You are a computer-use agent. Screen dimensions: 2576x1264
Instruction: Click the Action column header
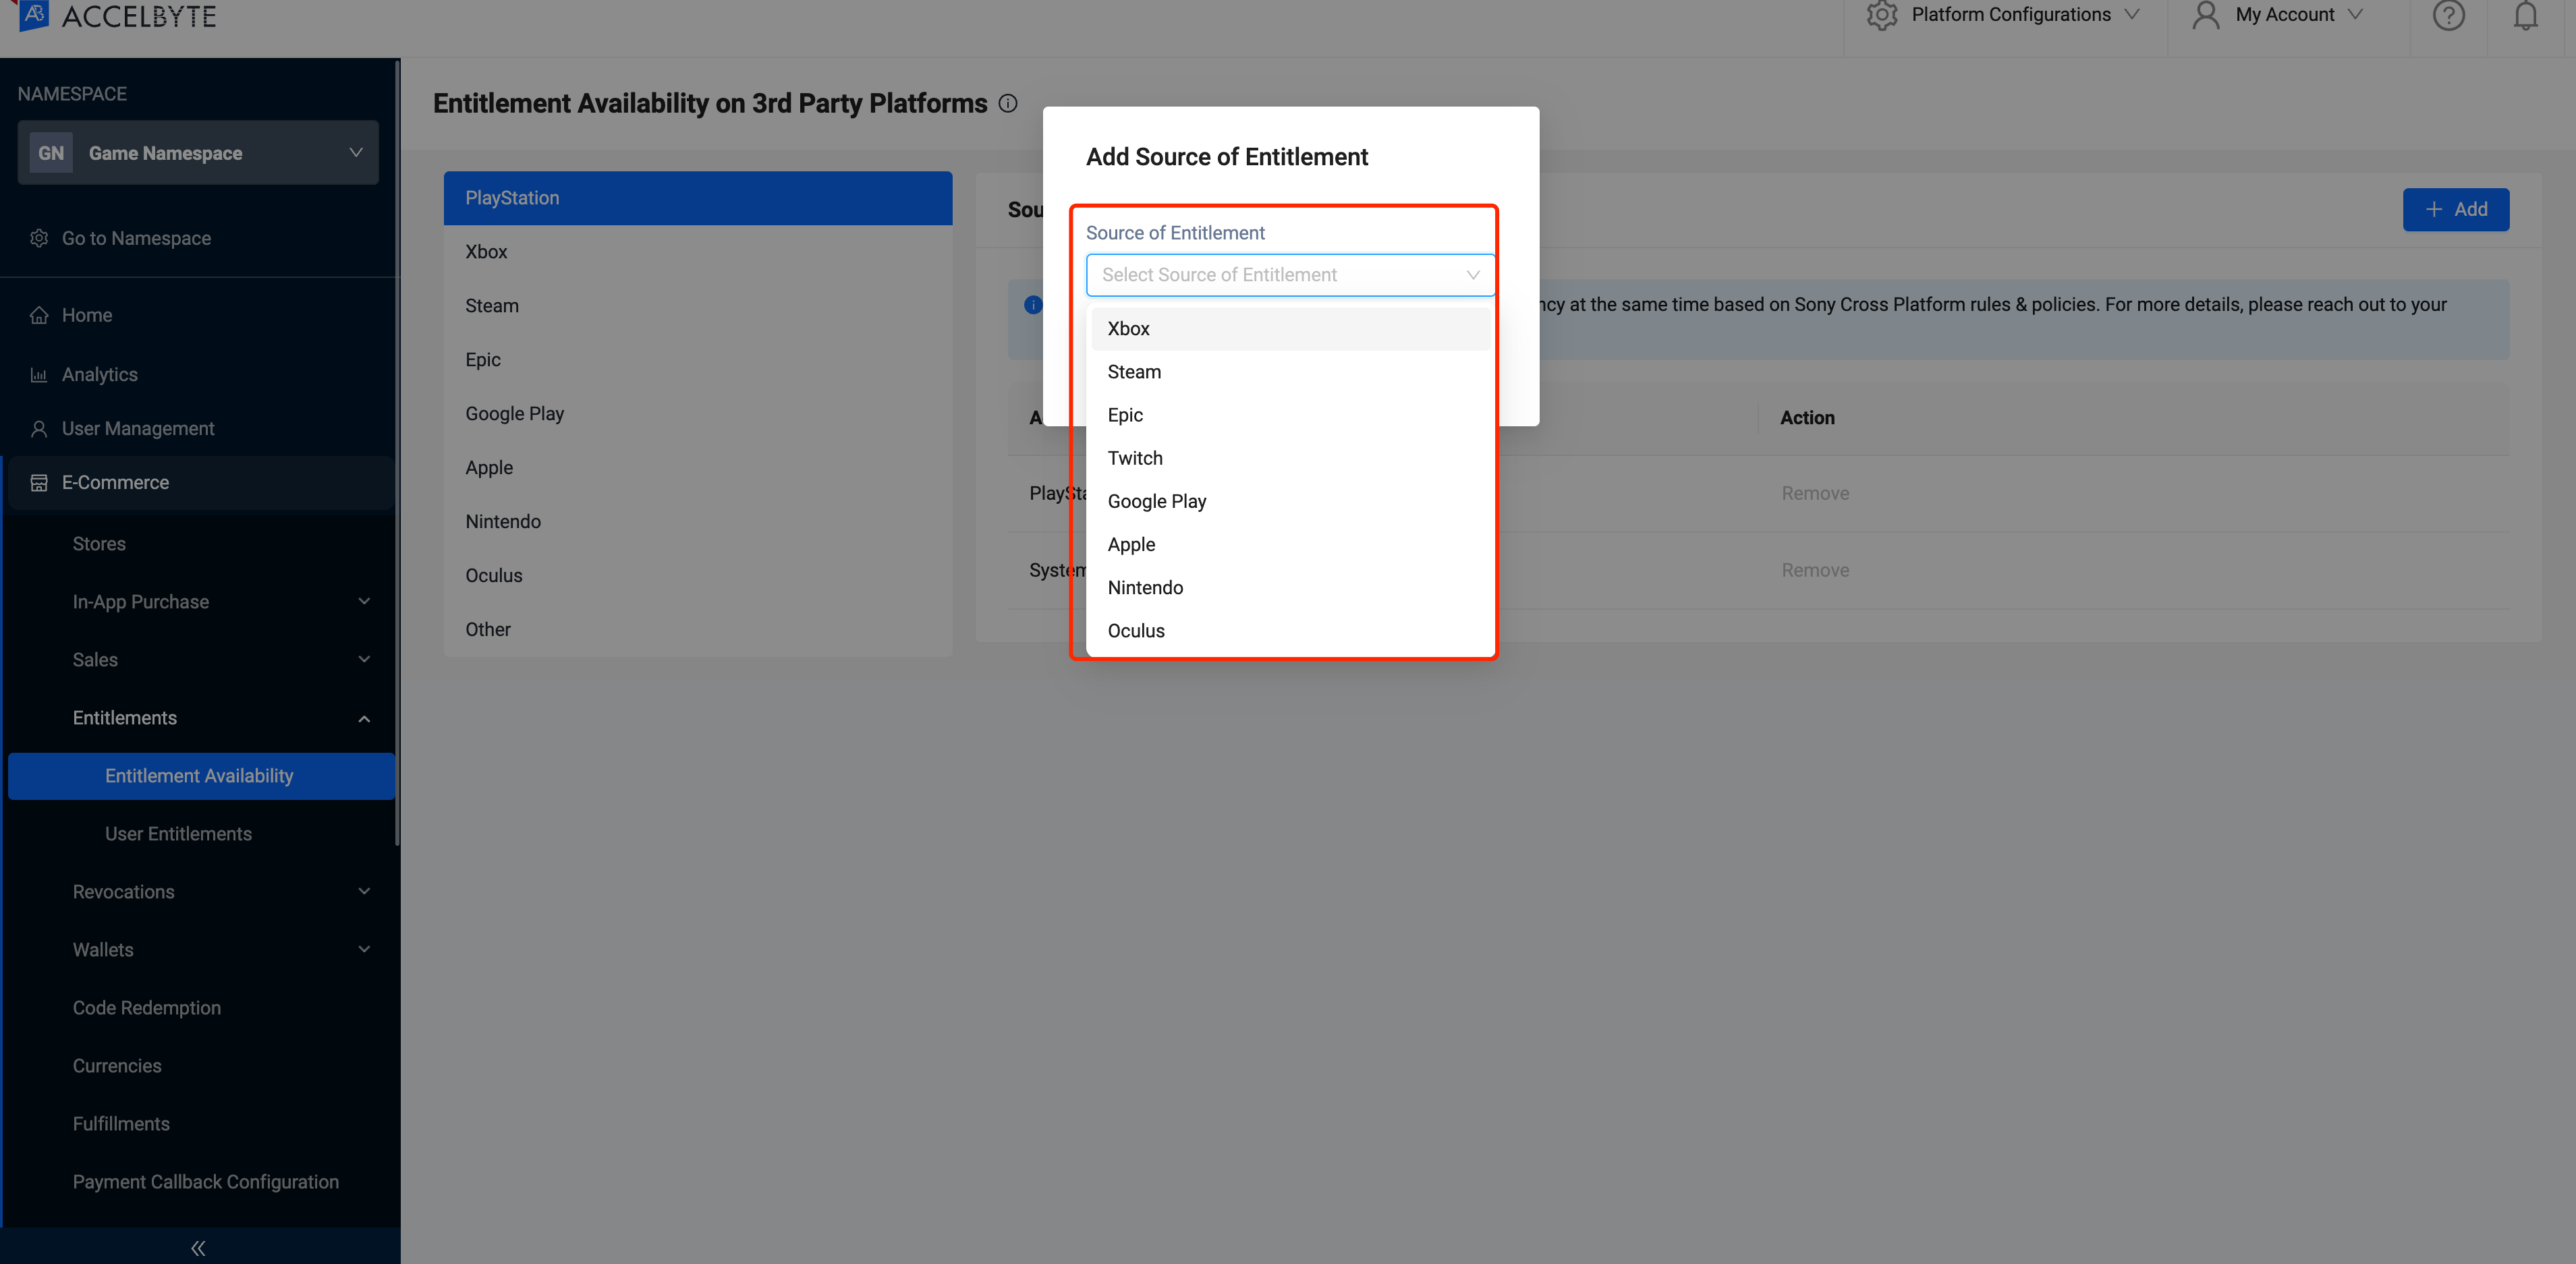tap(1807, 418)
